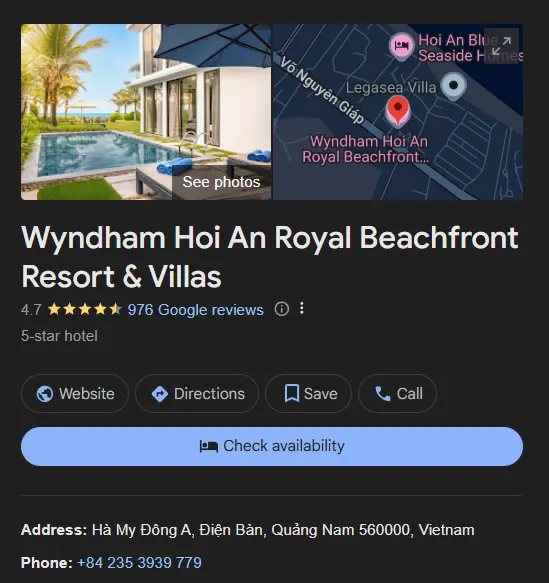
Task: Click the resort pool photo thumbnail
Action: pos(146,112)
